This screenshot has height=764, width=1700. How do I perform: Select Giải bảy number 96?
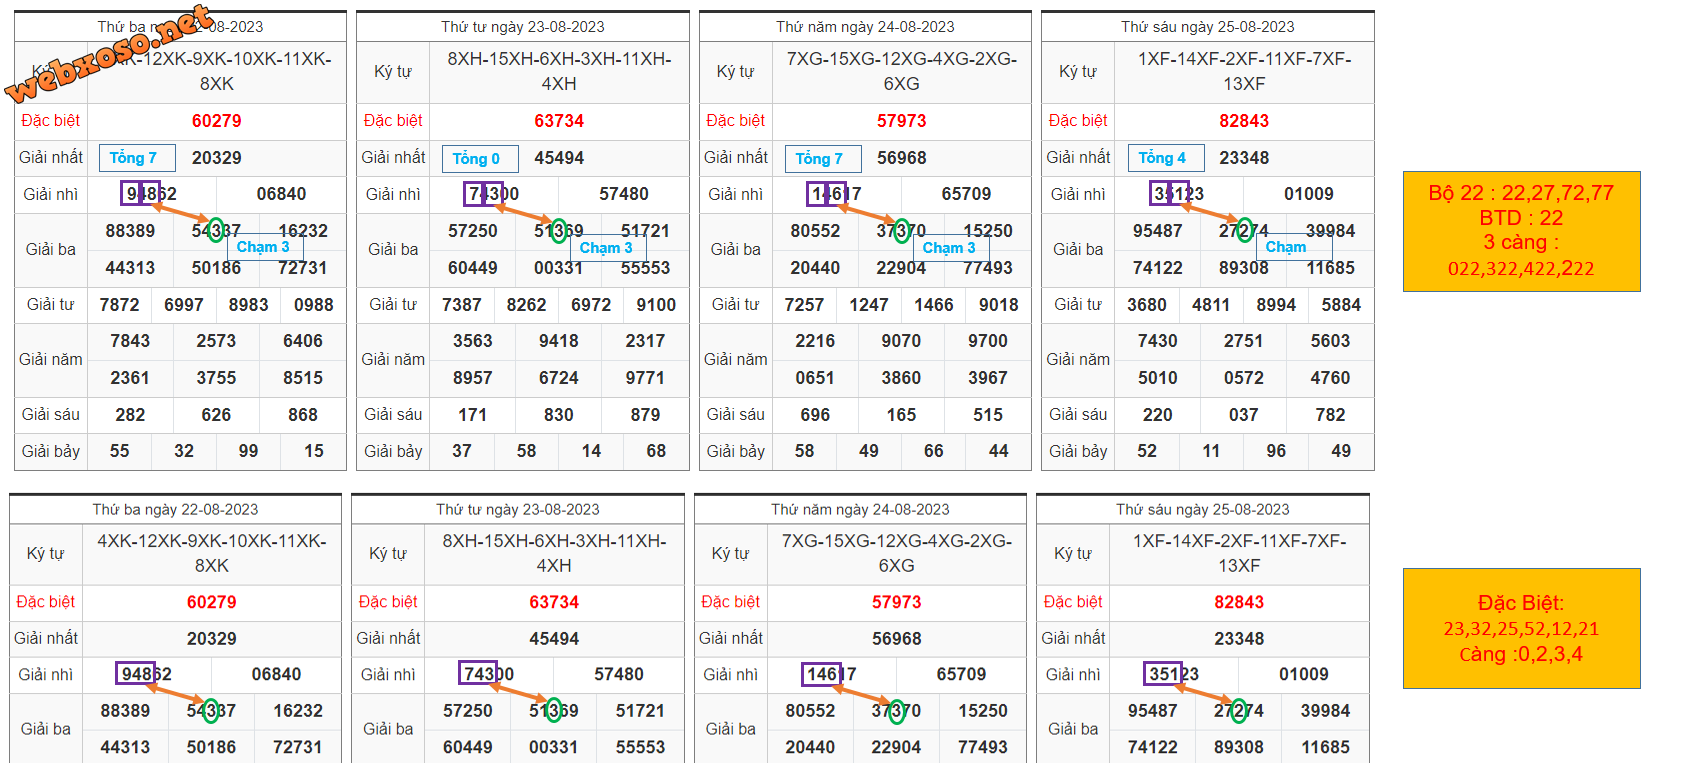(1276, 451)
